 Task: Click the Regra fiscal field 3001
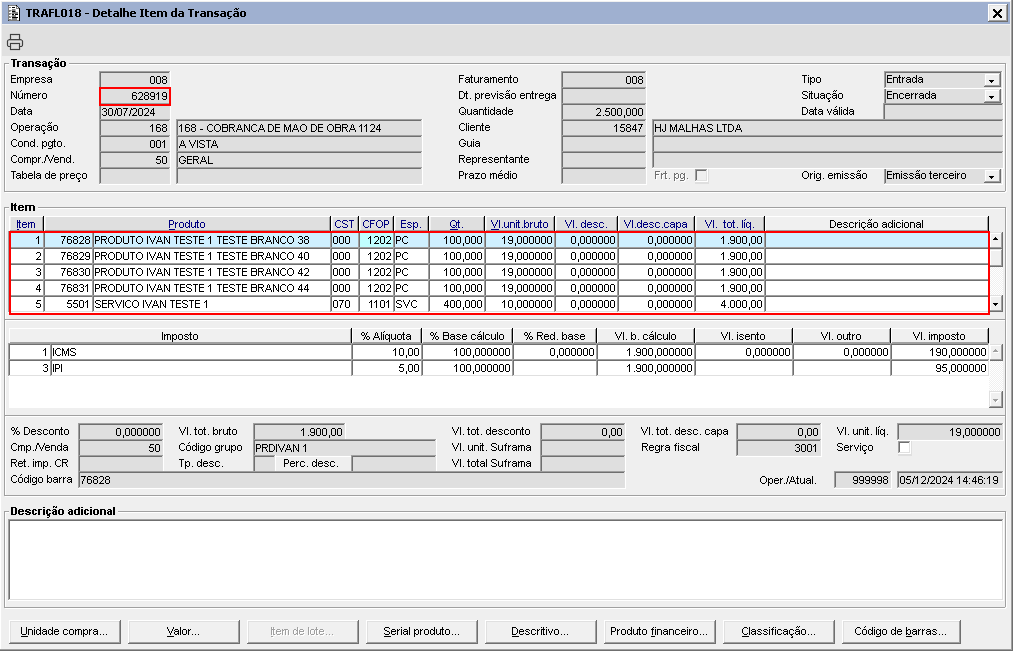pyautogui.click(x=778, y=448)
